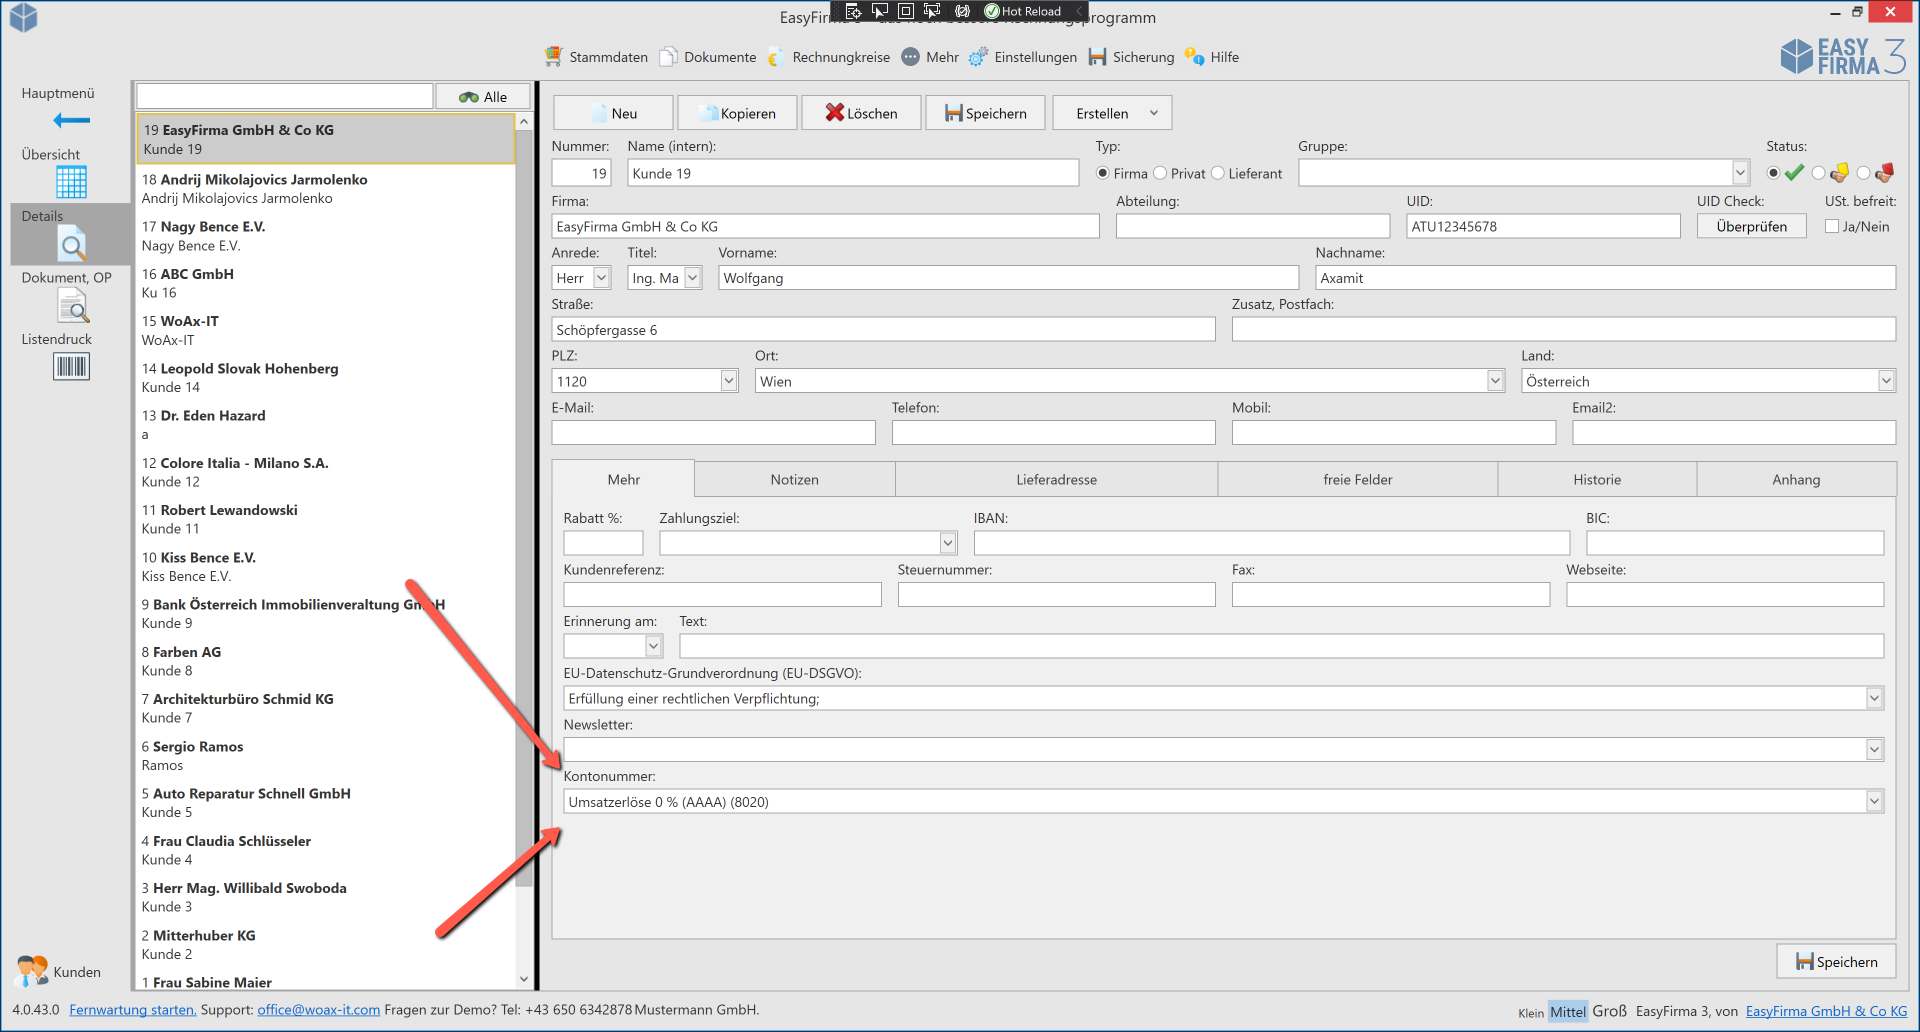Open the PLZ dropdown
Screen dimensions: 1920x1032
[x=729, y=381]
